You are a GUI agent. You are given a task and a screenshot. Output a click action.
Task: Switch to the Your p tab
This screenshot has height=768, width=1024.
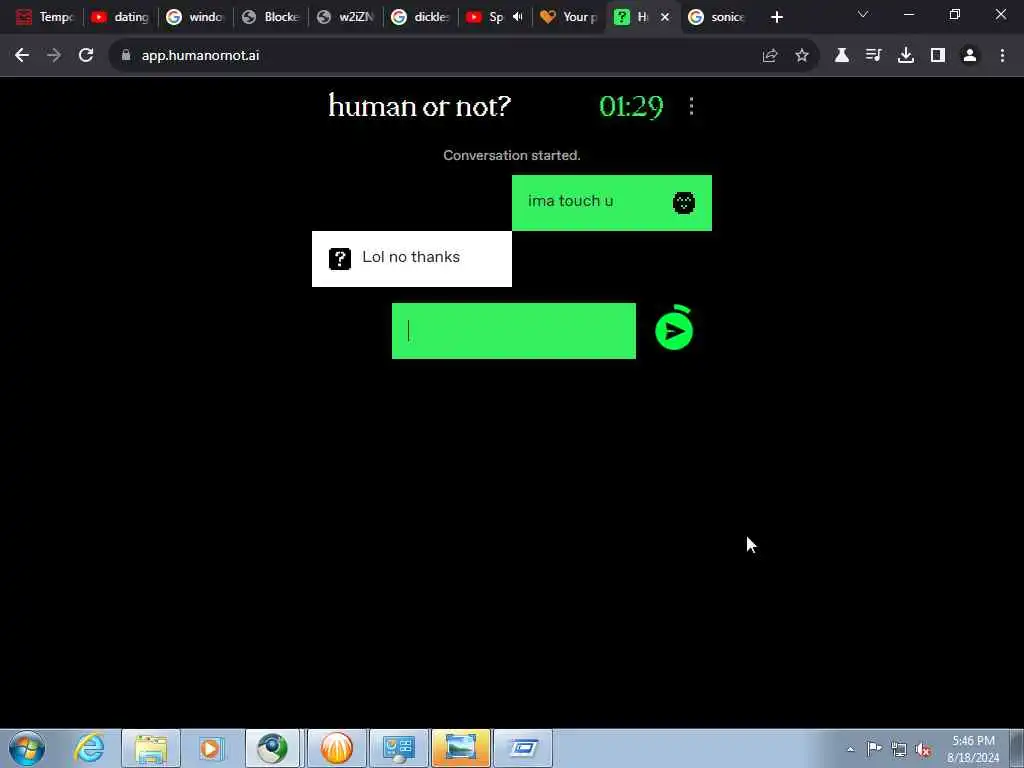click(569, 17)
